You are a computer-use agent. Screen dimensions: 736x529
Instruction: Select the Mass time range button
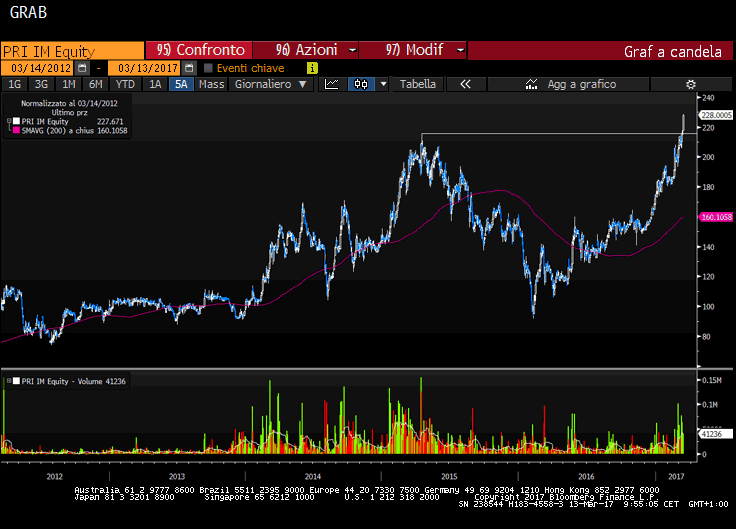211,85
